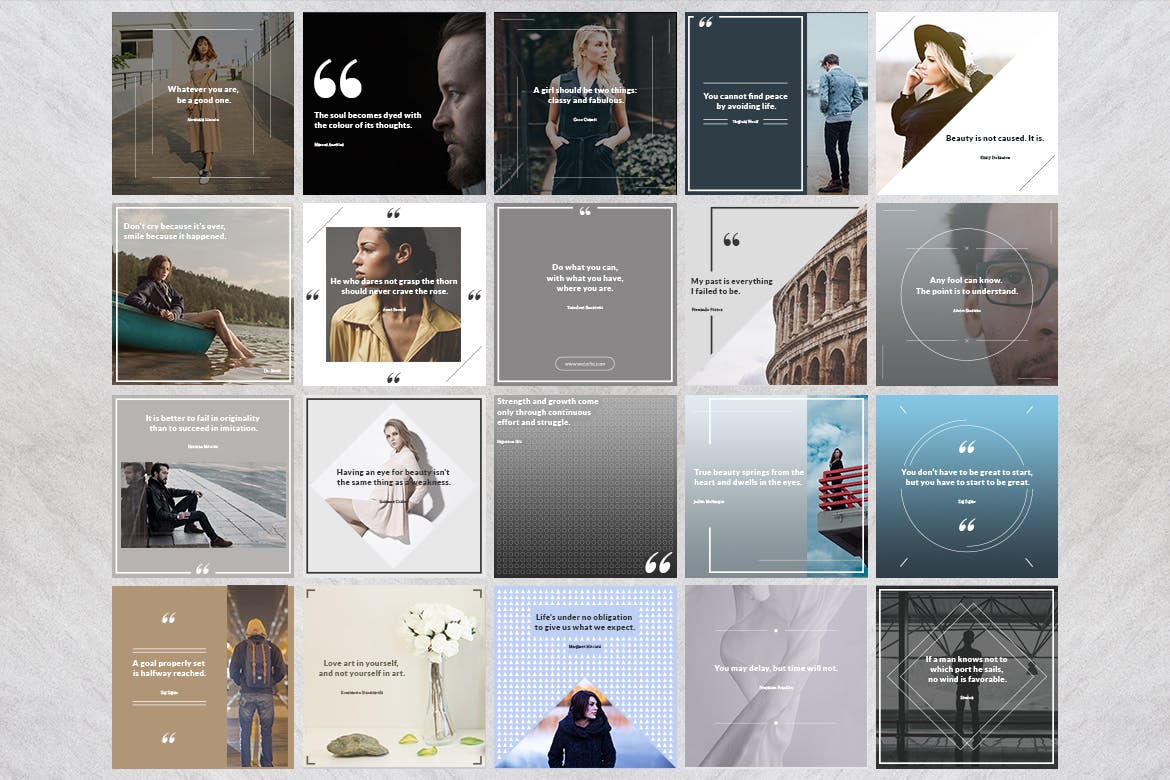Select the "Having an eye for beauty" diamond template
The image size is (1170, 780).
coord(394,486)
